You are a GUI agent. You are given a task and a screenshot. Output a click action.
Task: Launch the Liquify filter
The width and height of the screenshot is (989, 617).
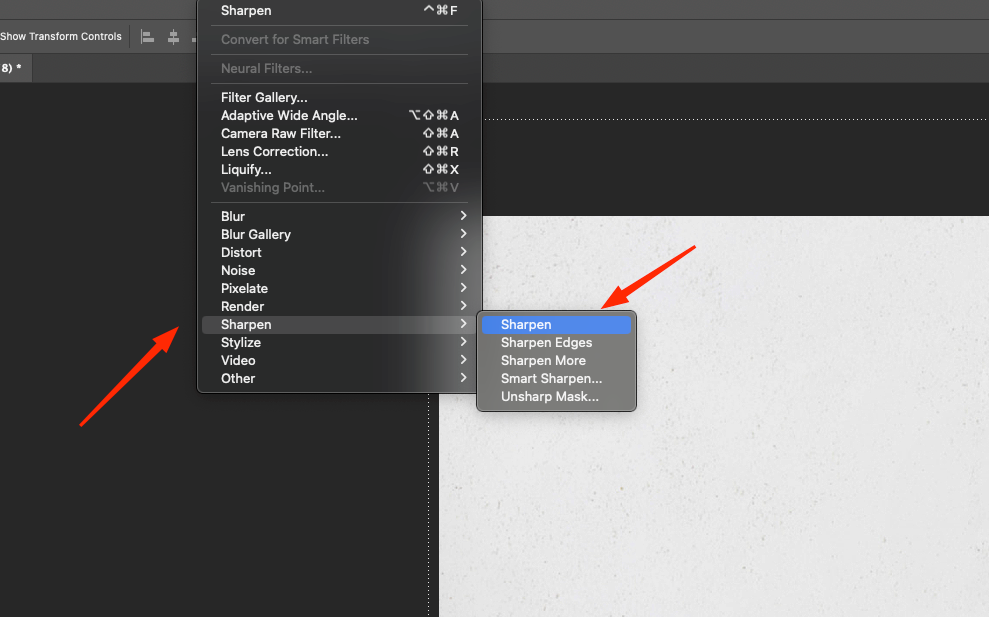pos(339,169)
